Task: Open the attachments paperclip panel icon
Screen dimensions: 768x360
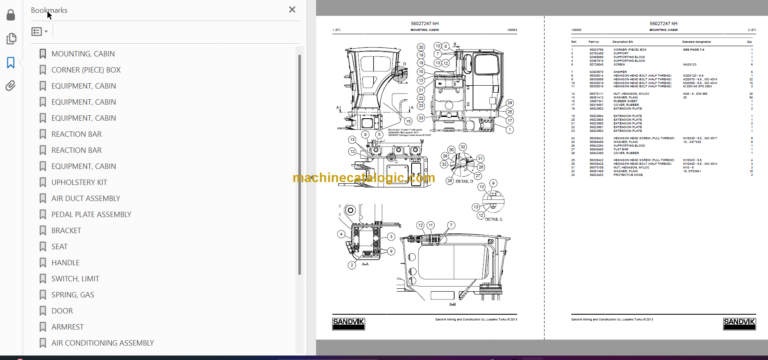Action: coord(10,86)
